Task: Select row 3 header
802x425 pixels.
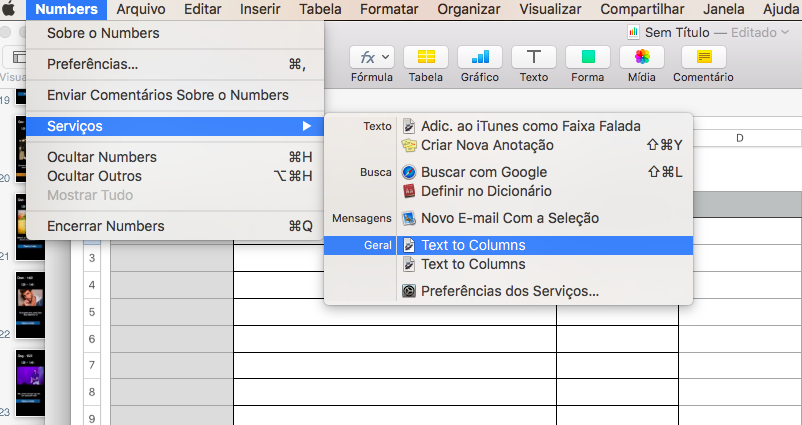Action: click(x=92, y=258)
